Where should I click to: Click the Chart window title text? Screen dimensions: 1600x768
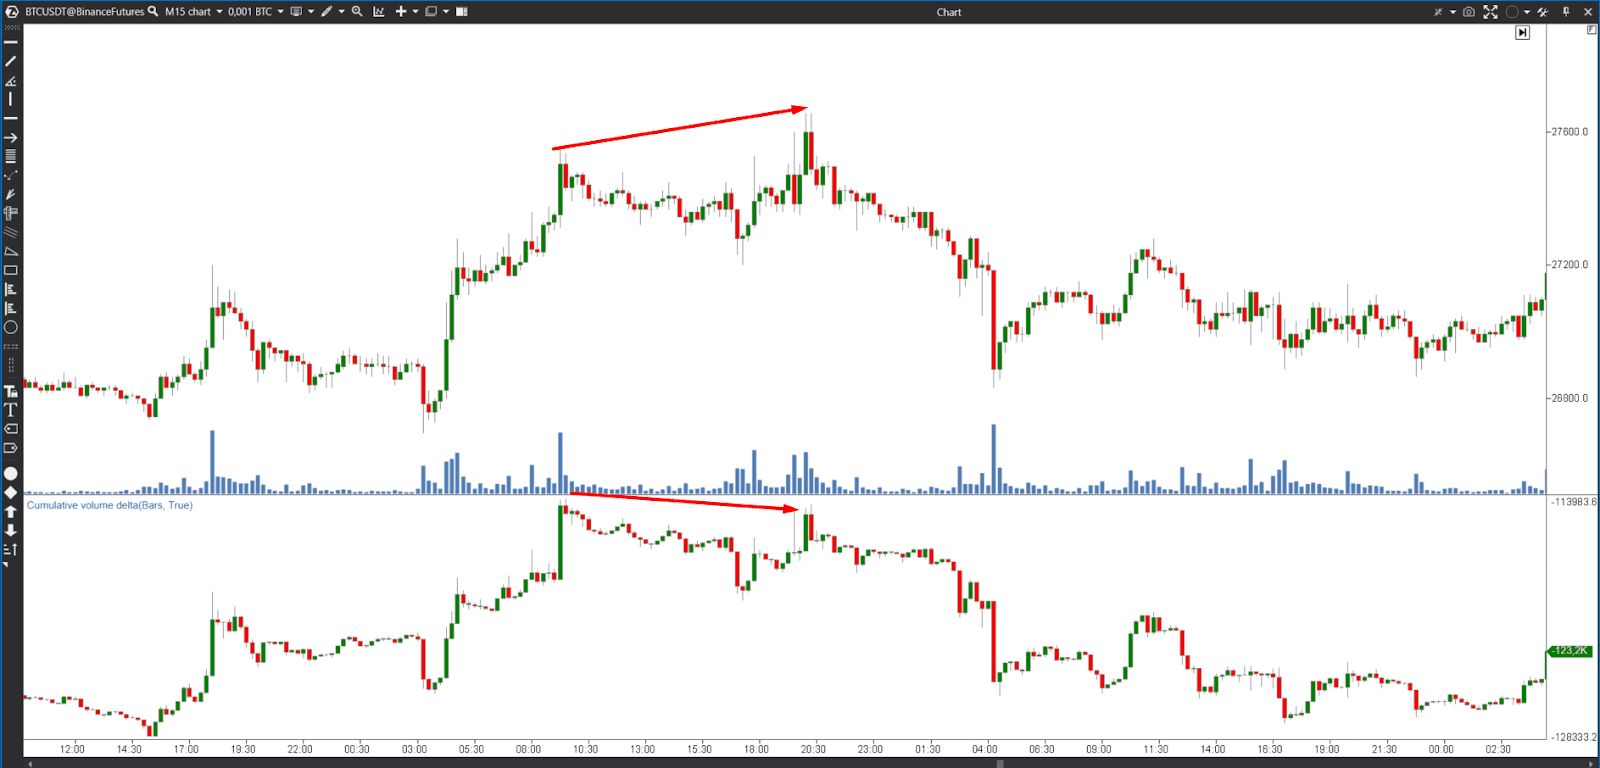[x=949, y=12]
